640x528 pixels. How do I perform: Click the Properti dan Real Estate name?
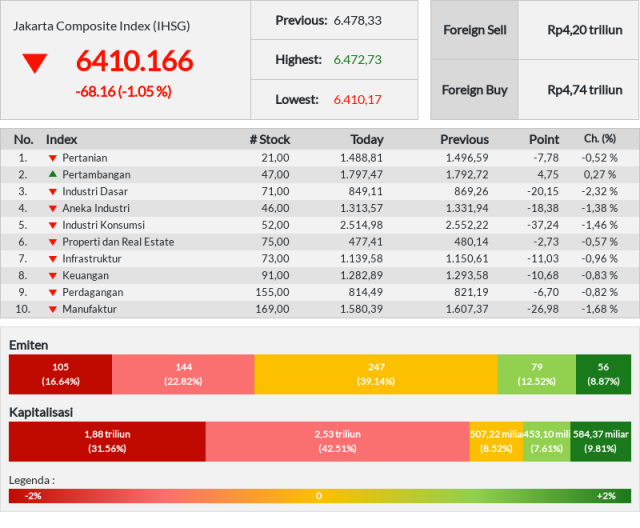[x=118, y=242]
